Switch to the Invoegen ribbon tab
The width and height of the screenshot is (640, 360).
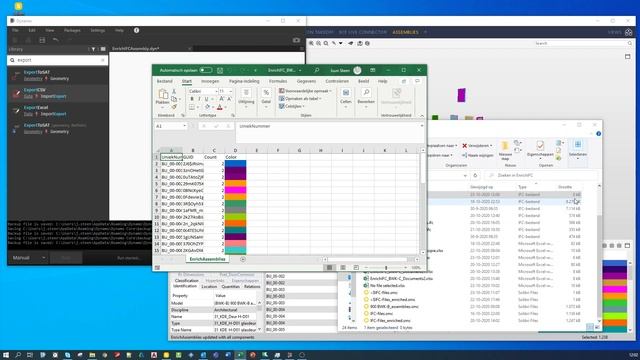point(210,81)
